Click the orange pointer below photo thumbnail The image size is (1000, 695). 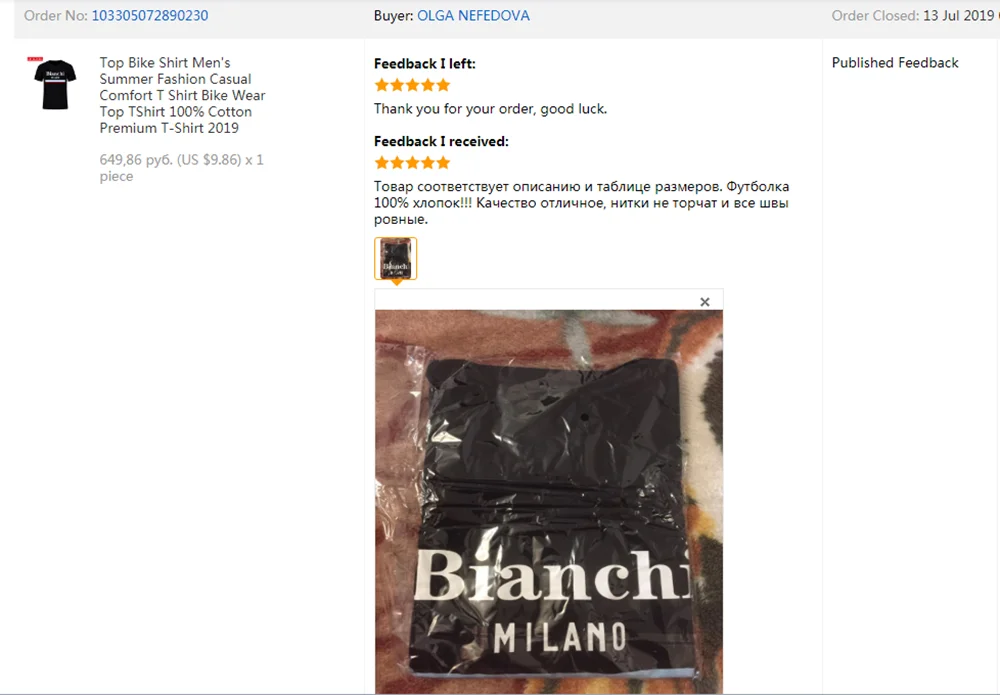[x=396, y=282]
